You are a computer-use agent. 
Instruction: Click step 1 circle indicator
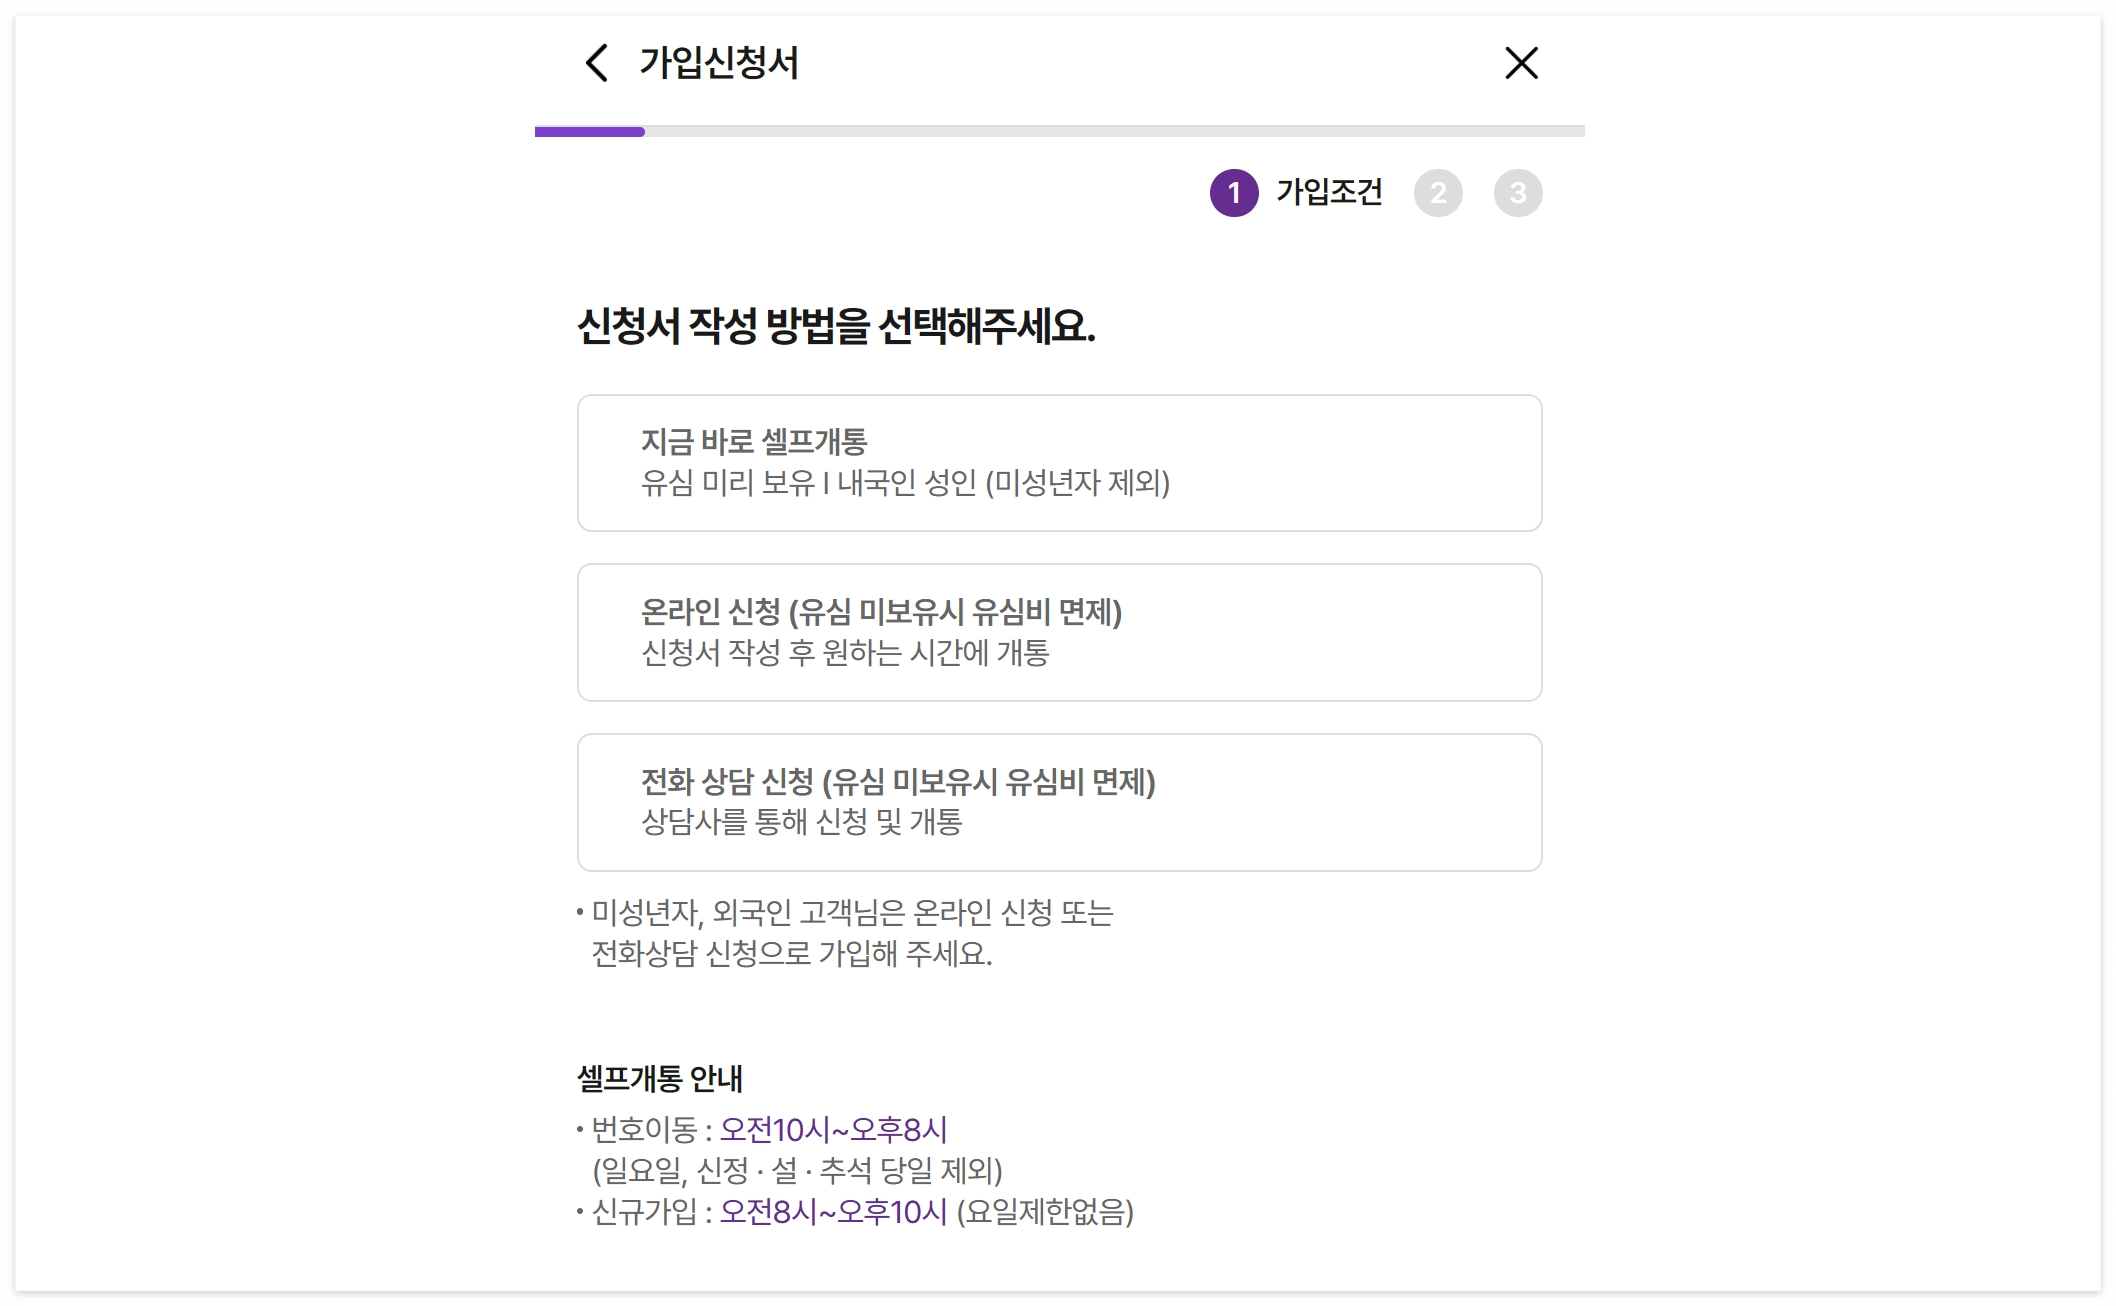point(1234,193)
